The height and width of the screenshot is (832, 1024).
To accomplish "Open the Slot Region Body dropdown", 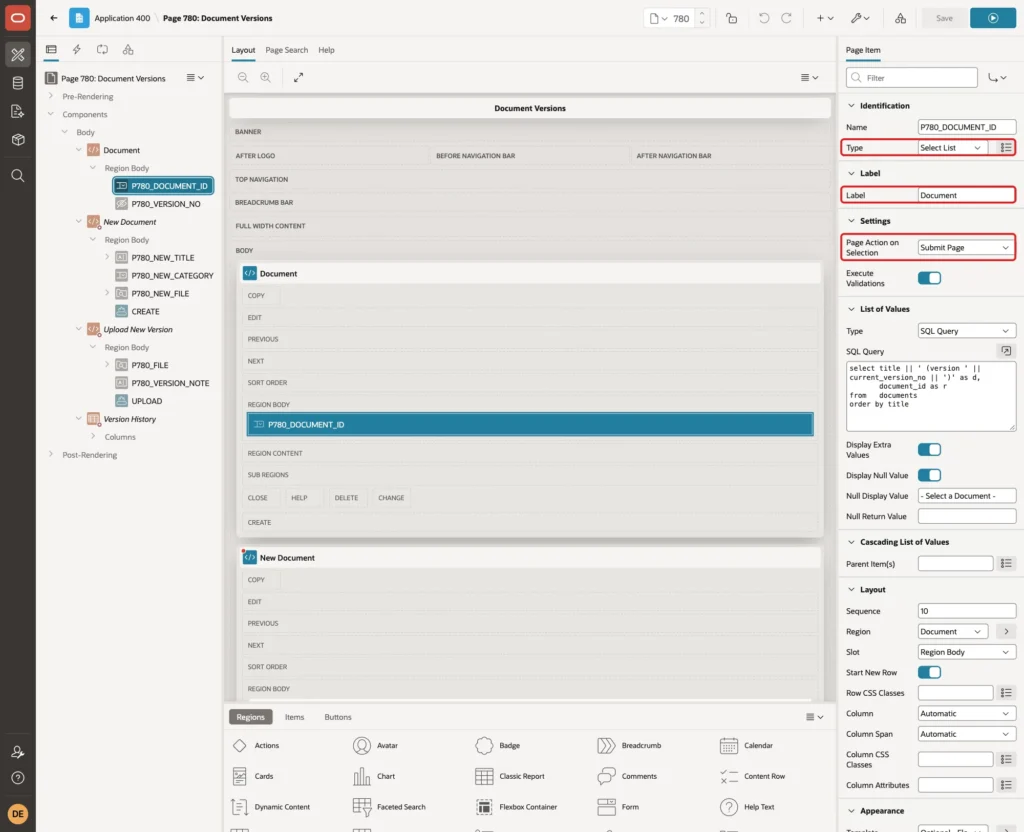I will tap(967, 652).
